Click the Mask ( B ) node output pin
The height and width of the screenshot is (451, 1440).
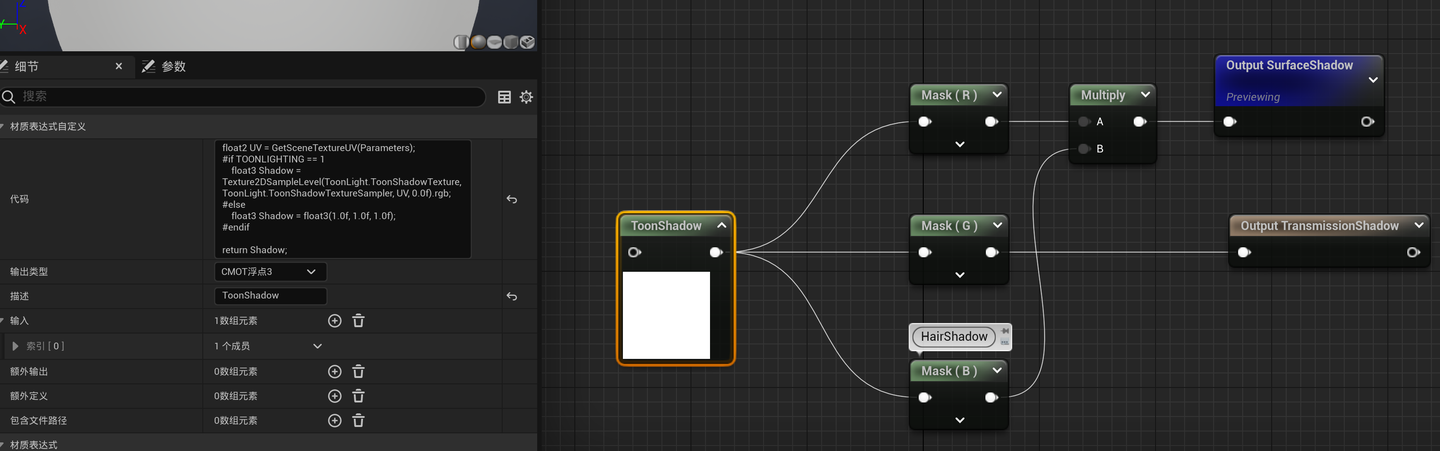[991, 397]
